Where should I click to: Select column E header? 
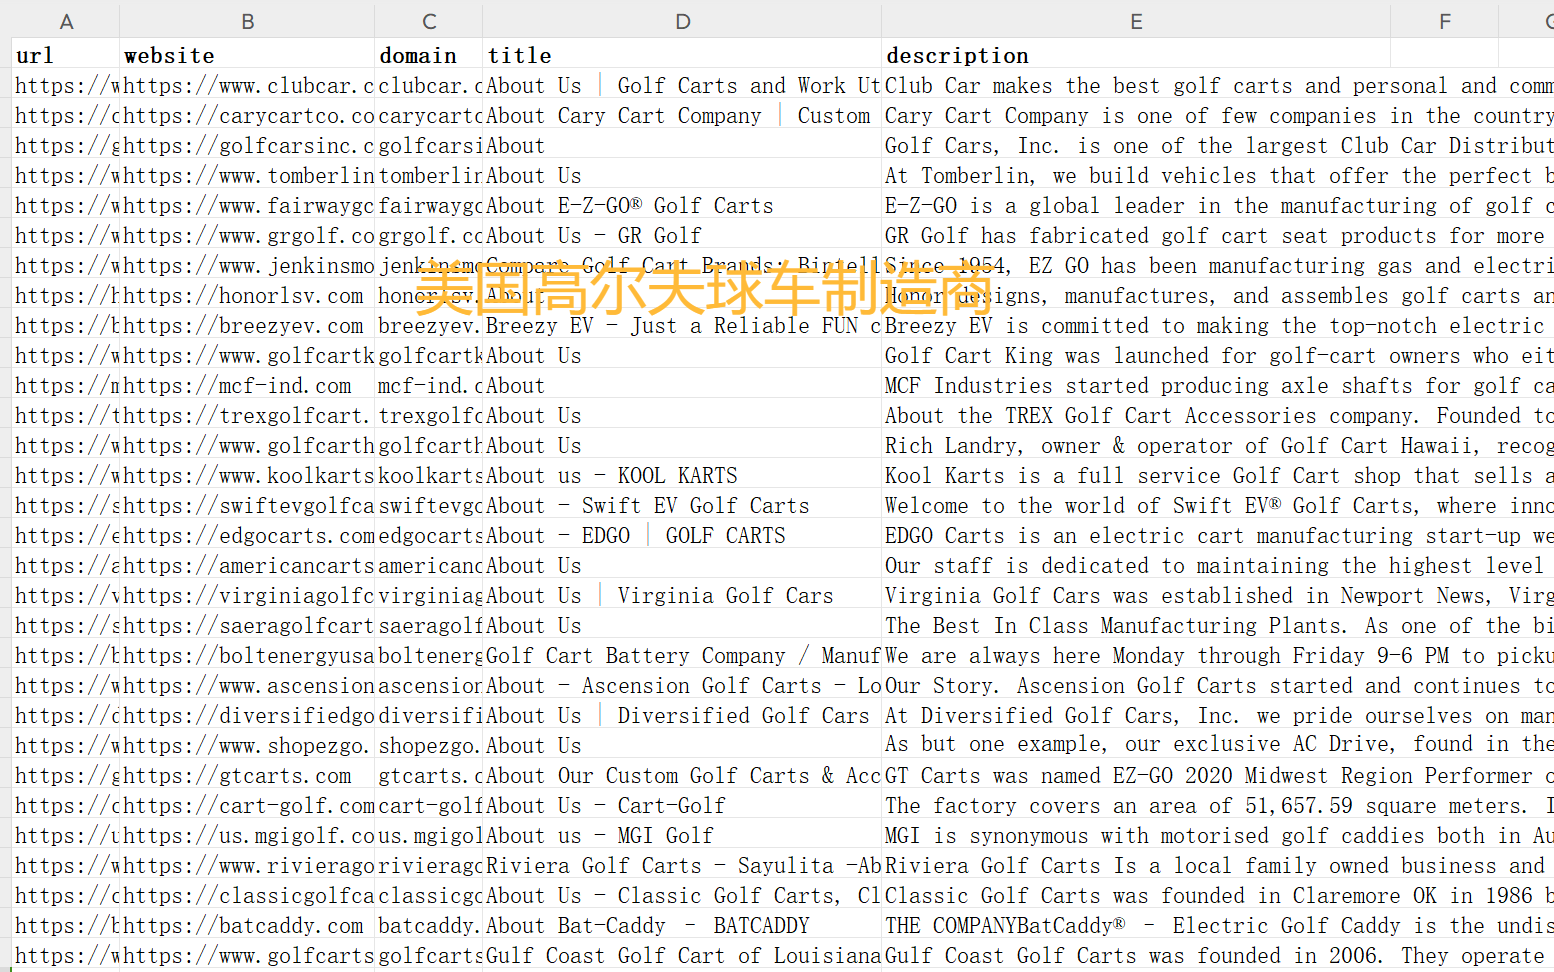(x=1136, y=21)
